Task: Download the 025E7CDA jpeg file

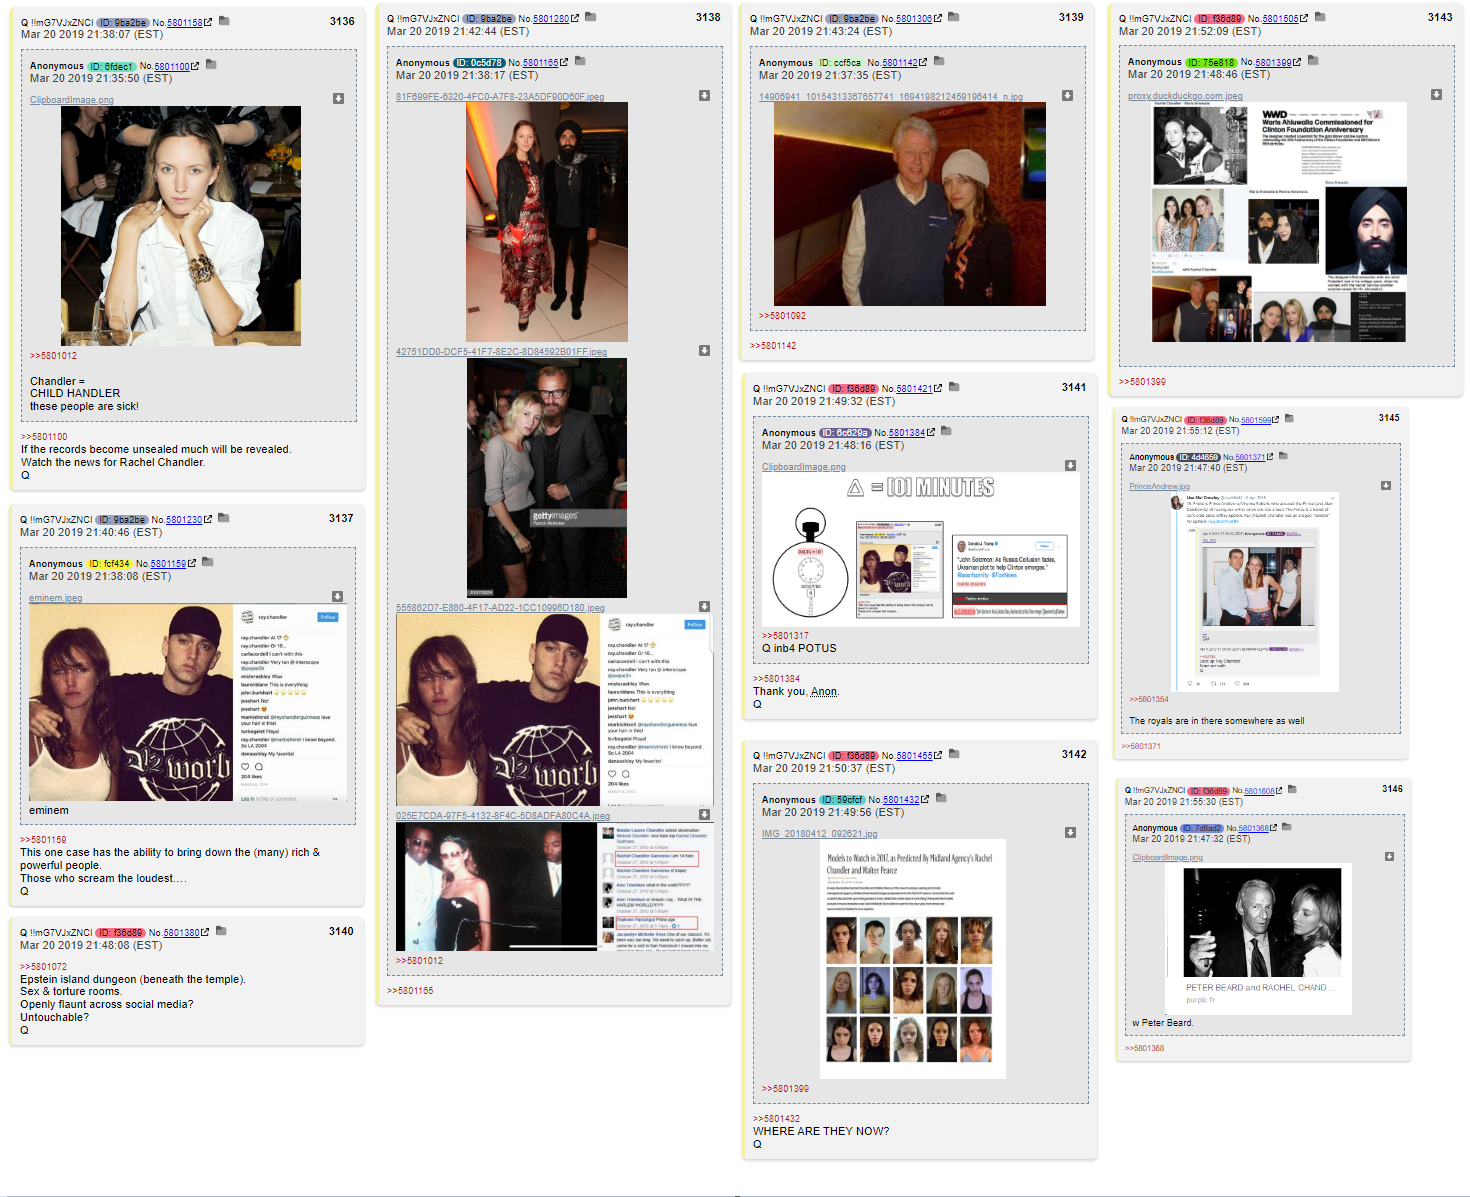Action: [704, 814]
